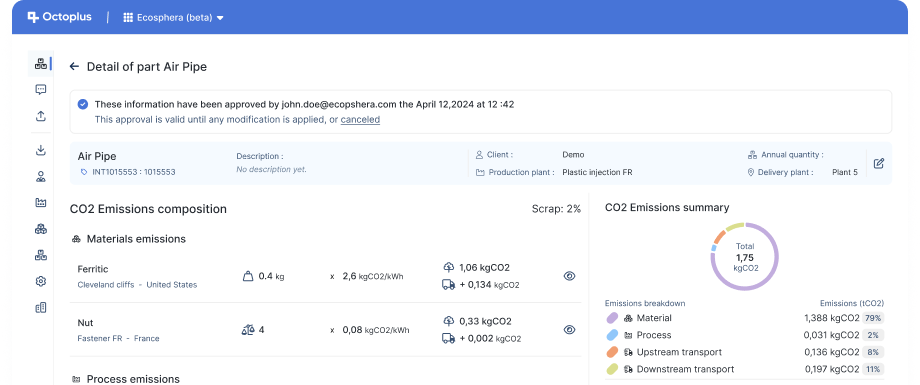Open the stacked cubes materials sidebar item

tap(40, 229)
